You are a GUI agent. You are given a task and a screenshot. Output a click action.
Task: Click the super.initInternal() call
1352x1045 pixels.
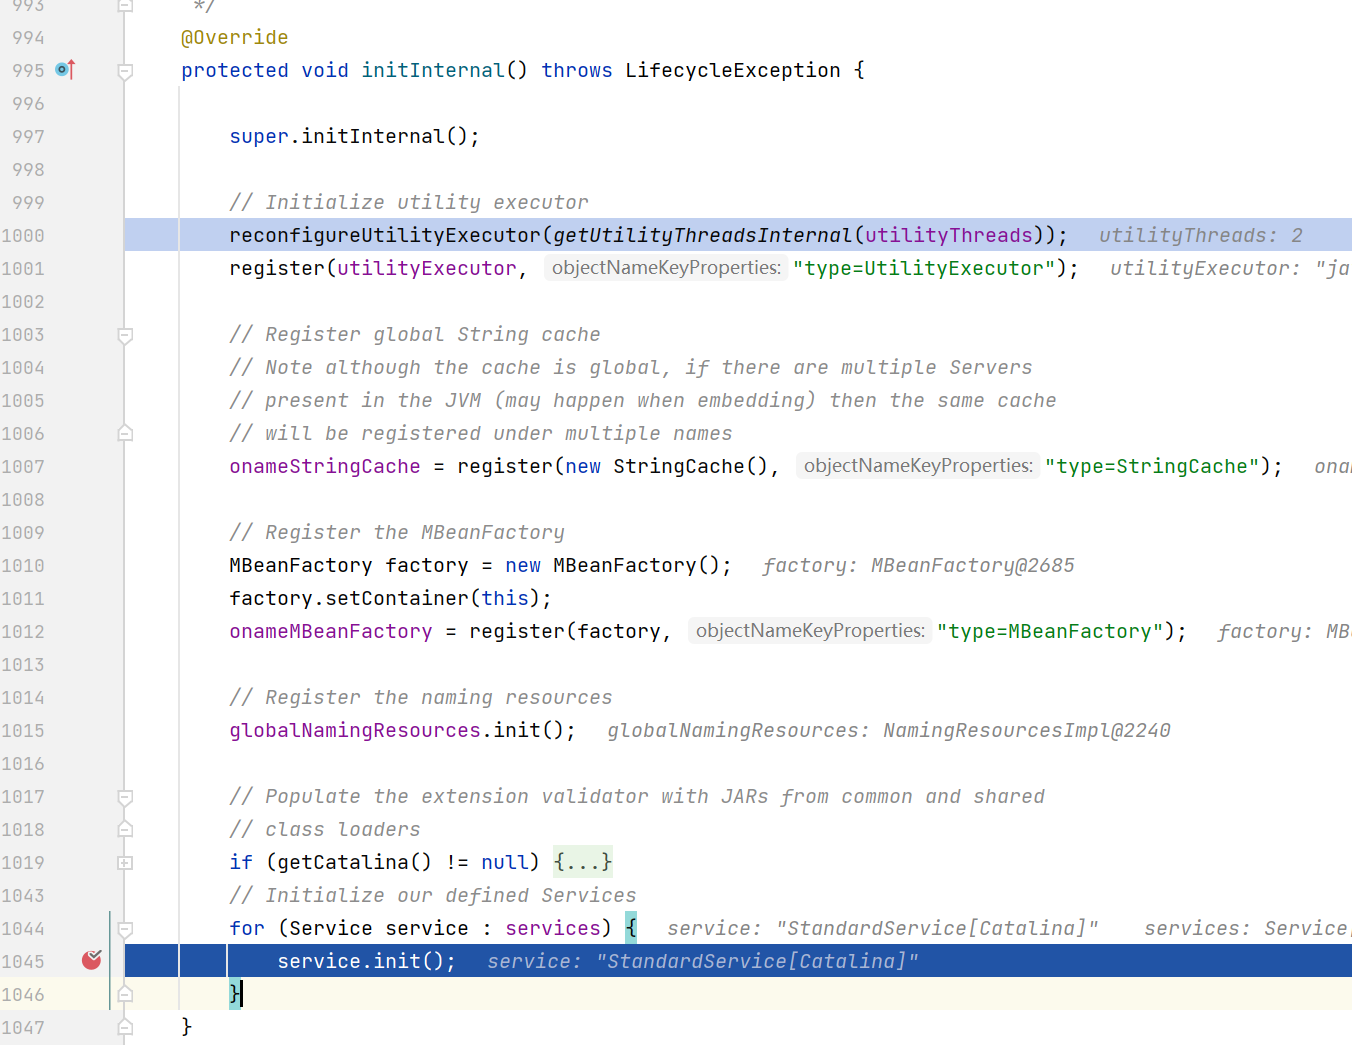pyautogui.click(x=354, y=136)
